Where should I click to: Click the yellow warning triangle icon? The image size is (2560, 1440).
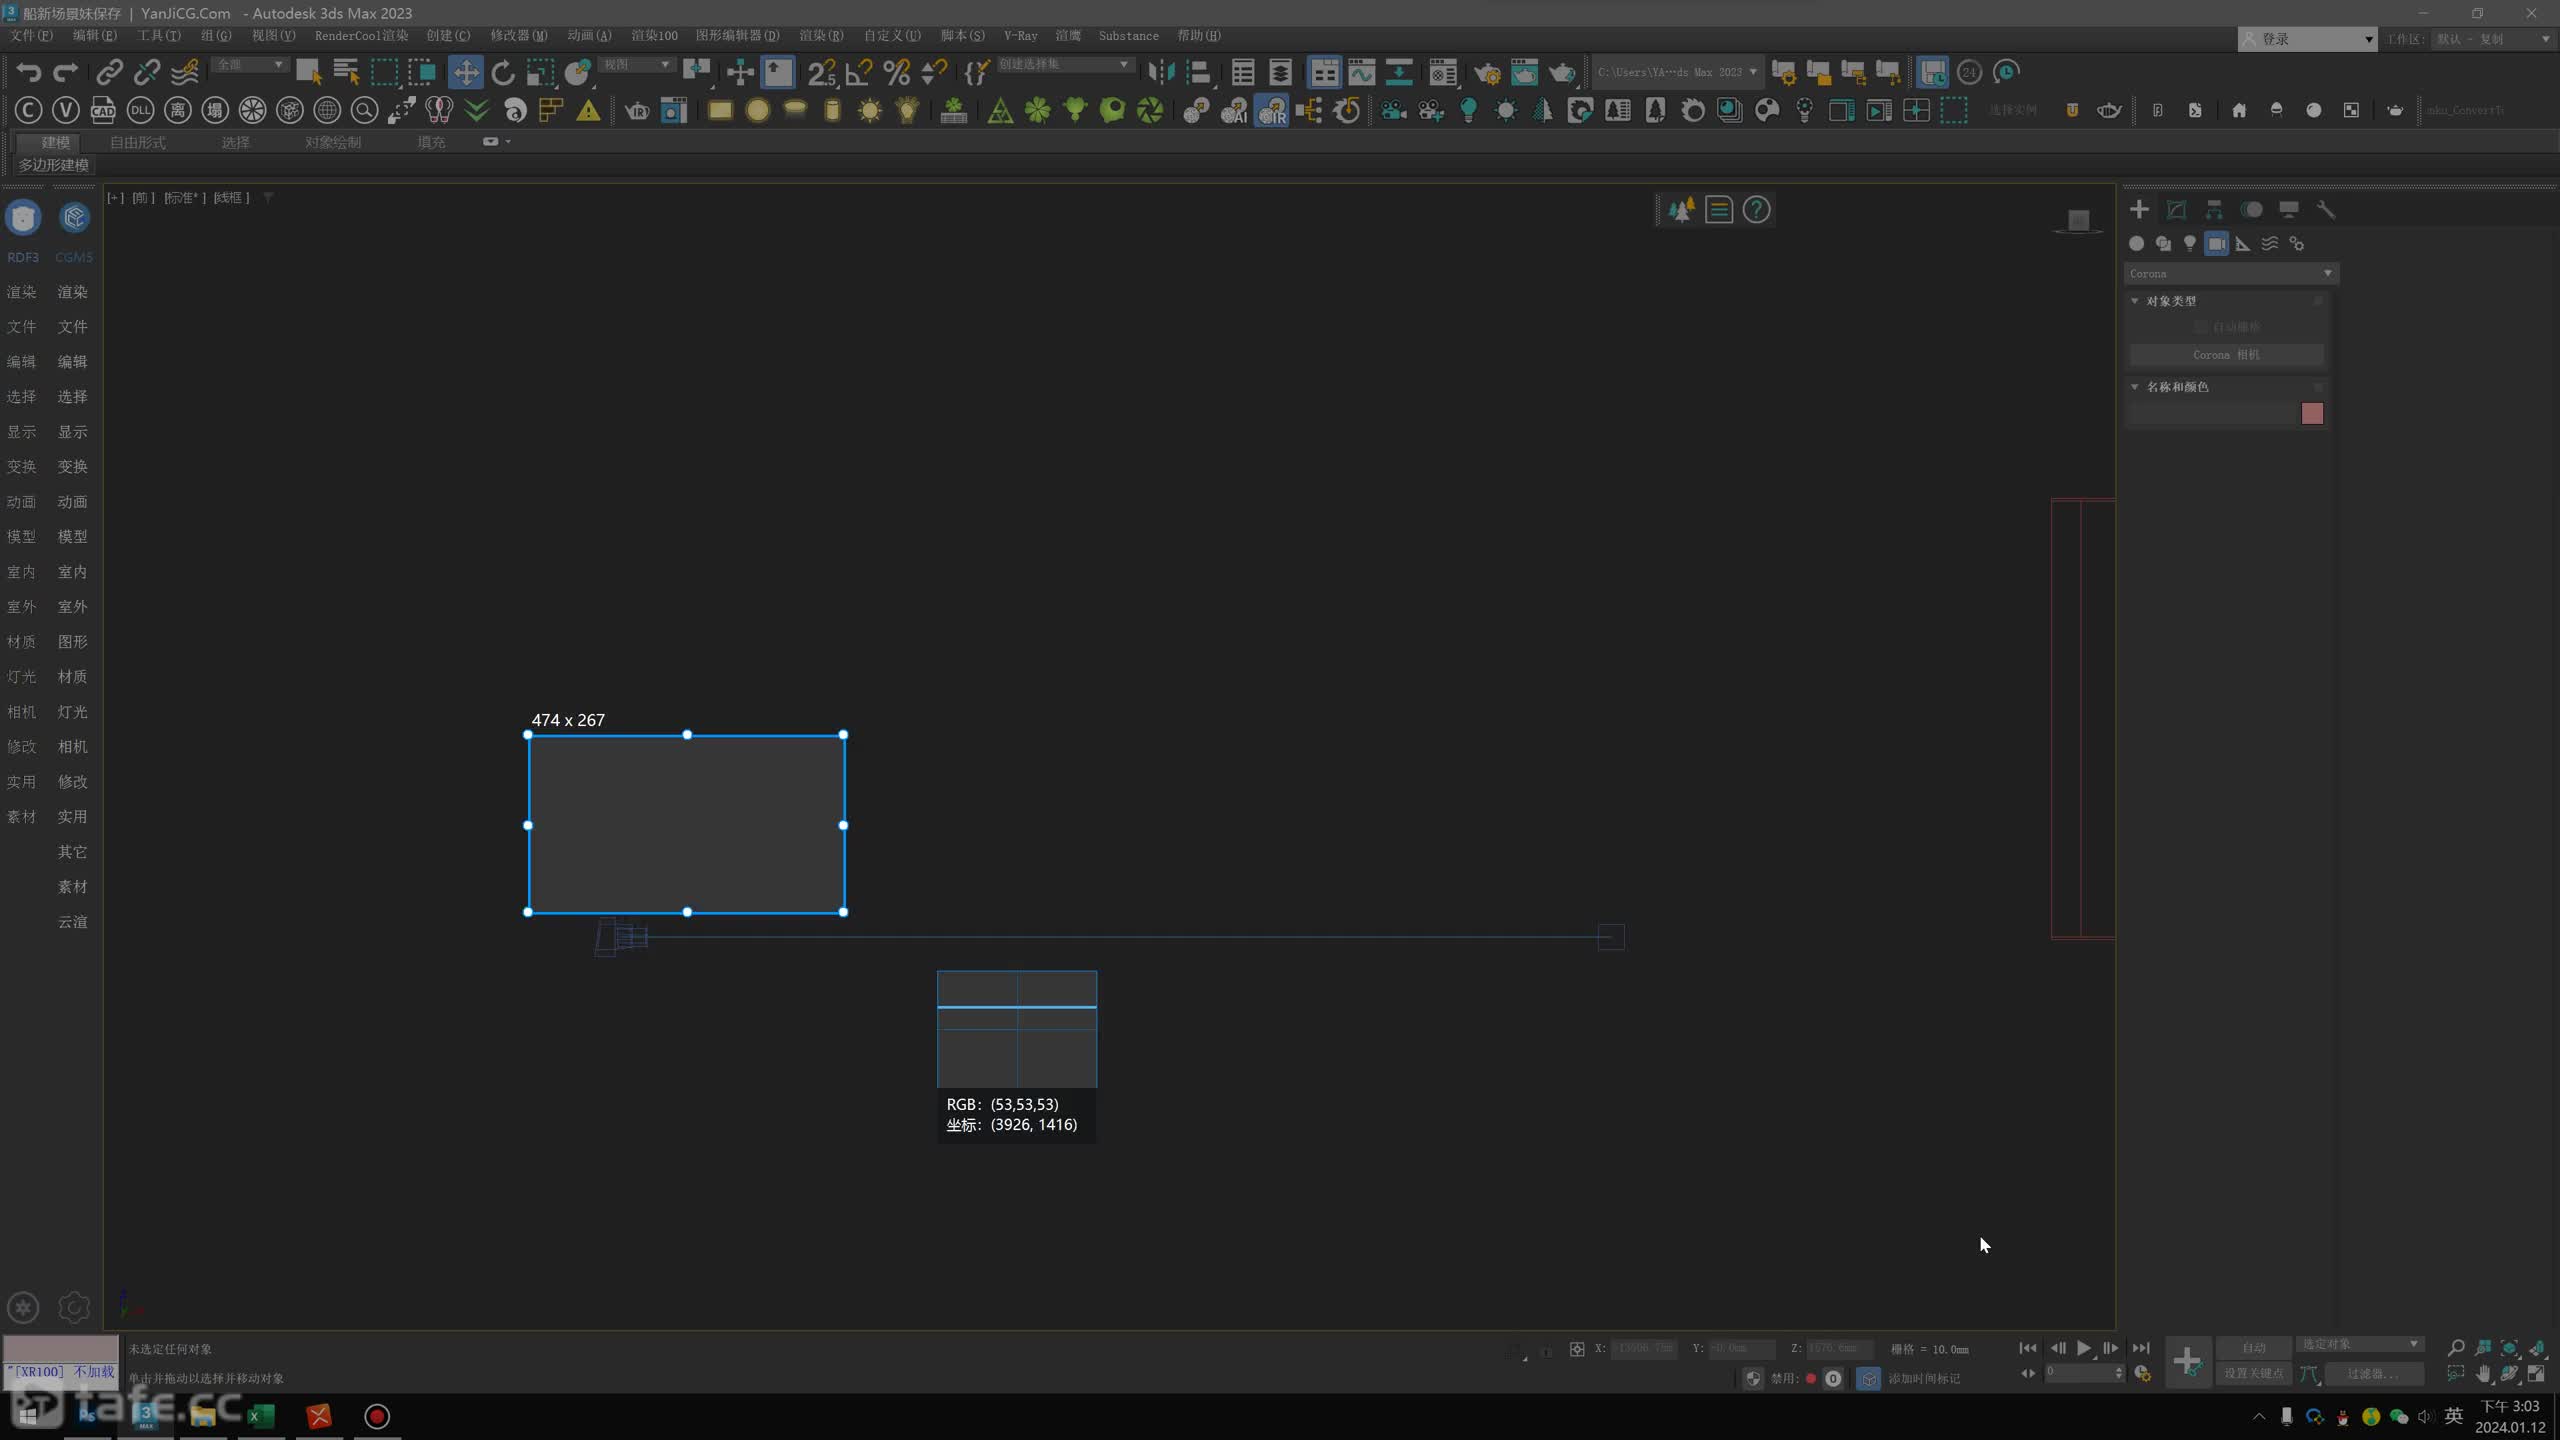(x=589, y=110)
